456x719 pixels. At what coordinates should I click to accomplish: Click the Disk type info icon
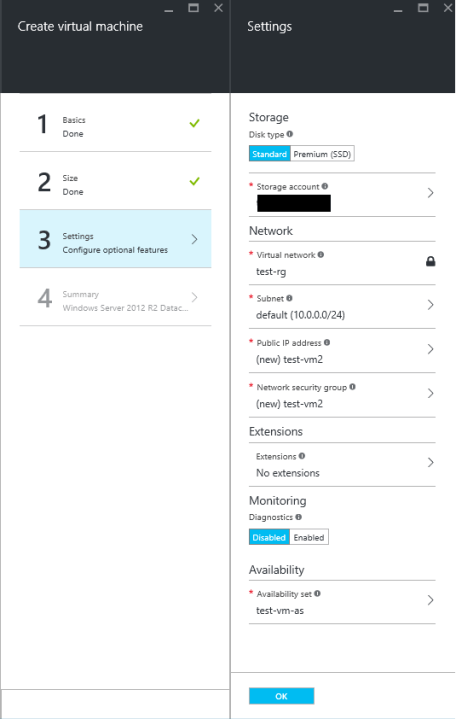(289, 134)
